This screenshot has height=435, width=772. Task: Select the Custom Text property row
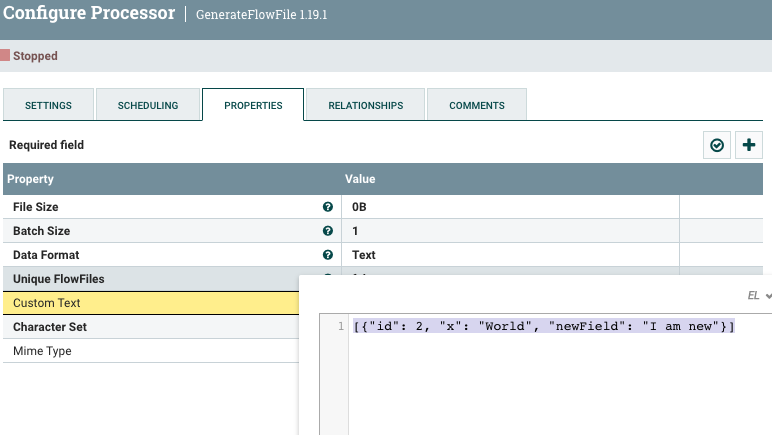click(x=151, y=303)
